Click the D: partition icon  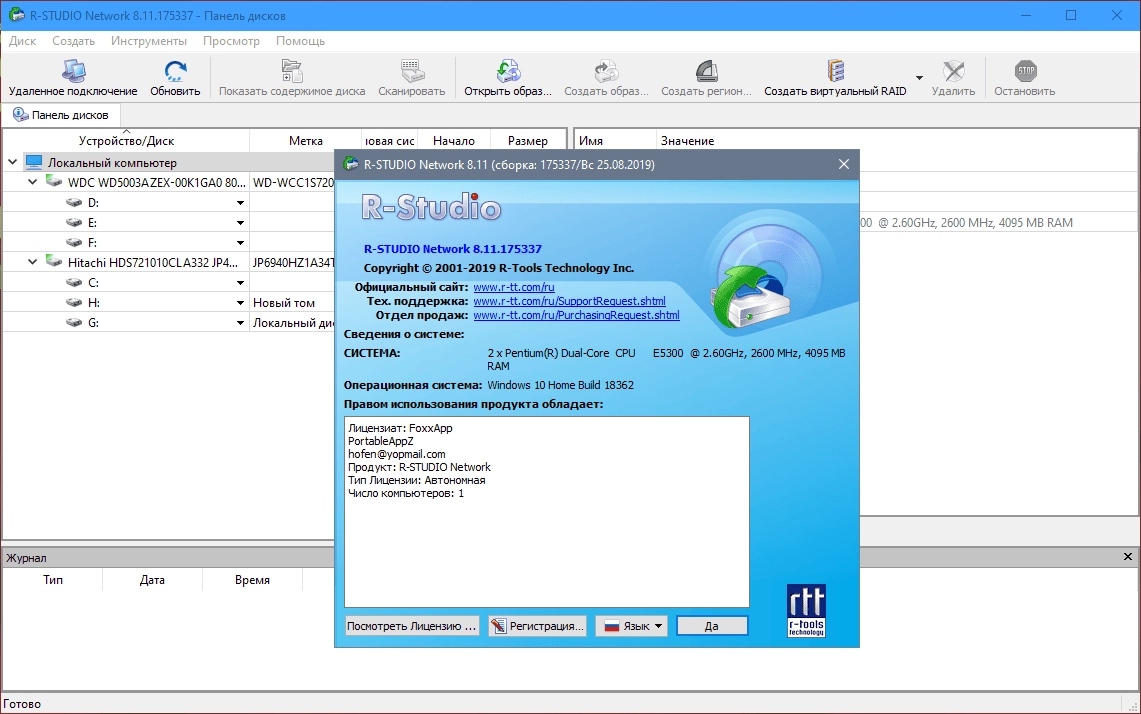click(73, 202)
